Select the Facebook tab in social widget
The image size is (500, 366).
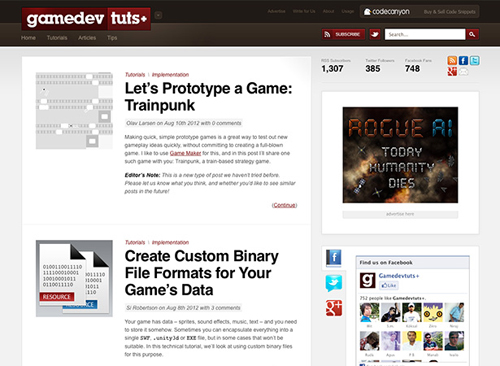(x=334, y=258)
